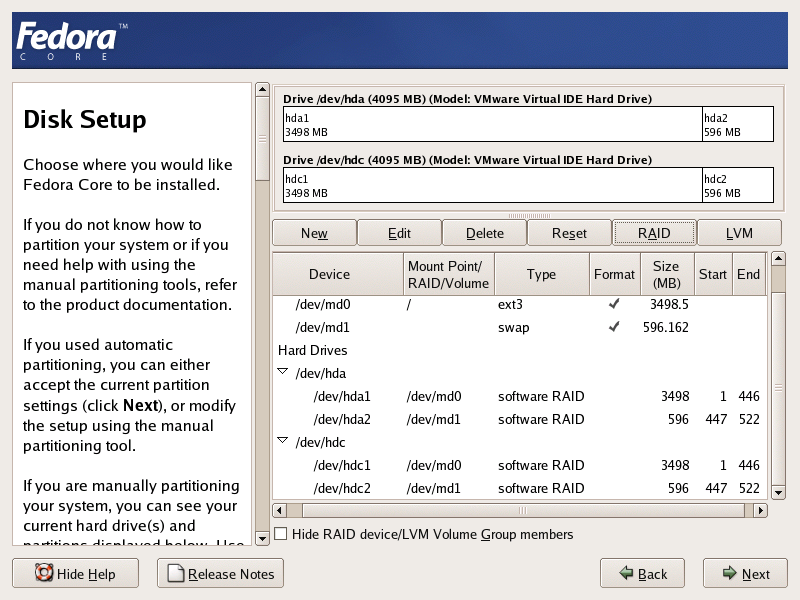Click the 3498.5 size value

(669, 304)
